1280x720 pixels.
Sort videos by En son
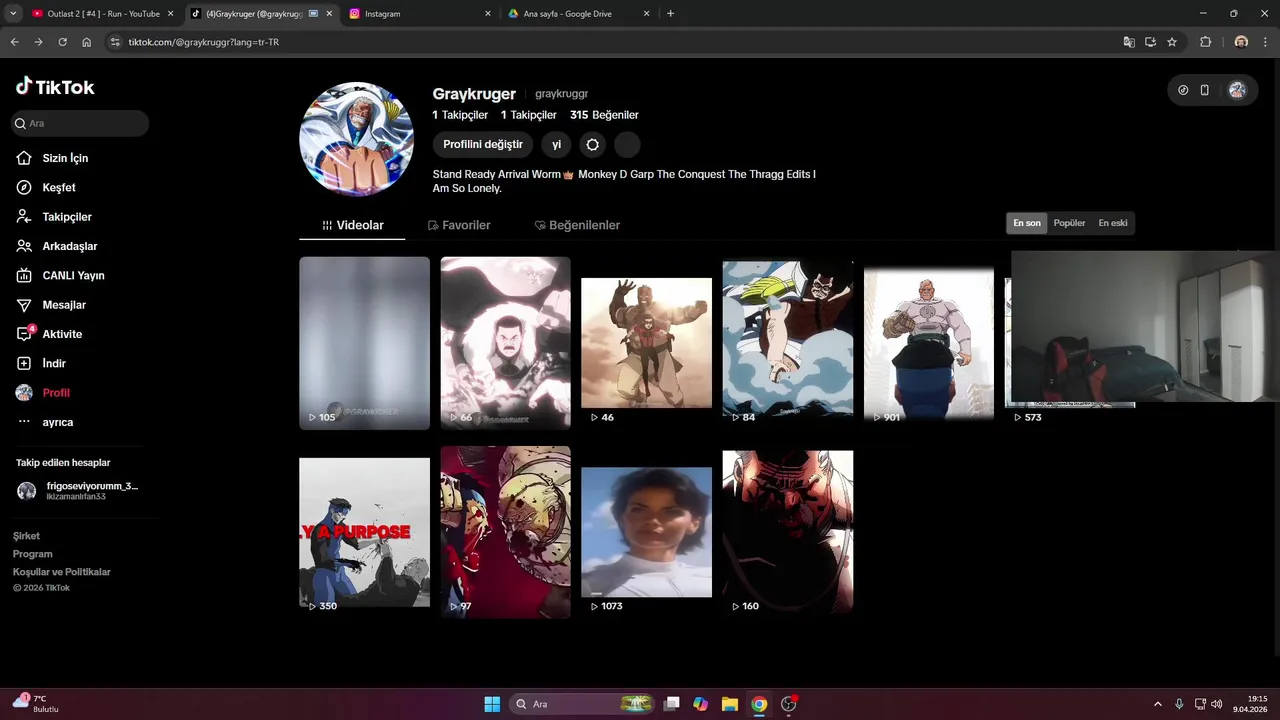pos(1027,223)
